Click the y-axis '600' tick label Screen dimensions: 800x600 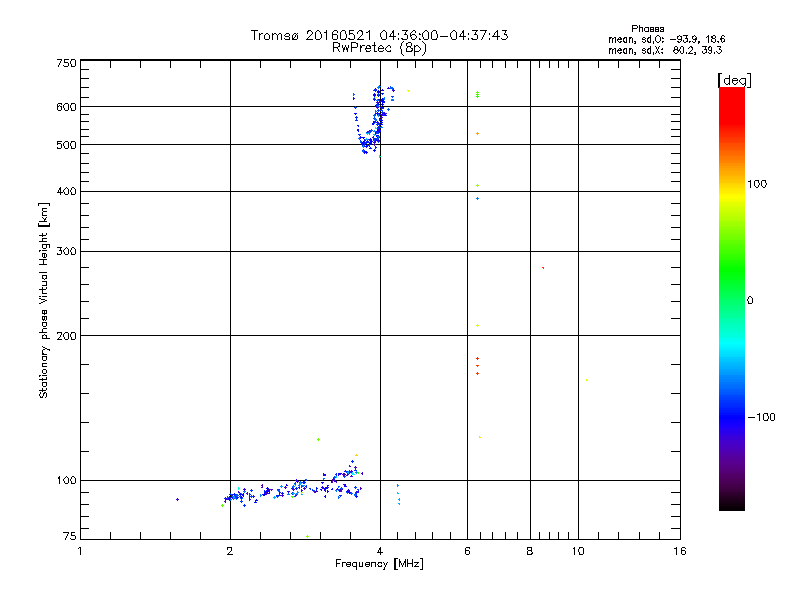(x=67, y=107)
